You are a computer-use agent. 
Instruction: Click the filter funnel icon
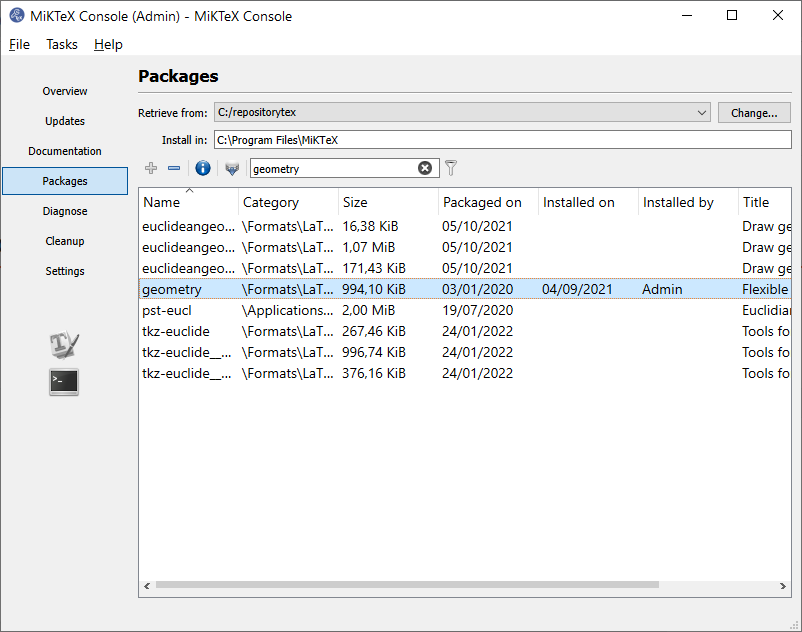coord(451,168)
